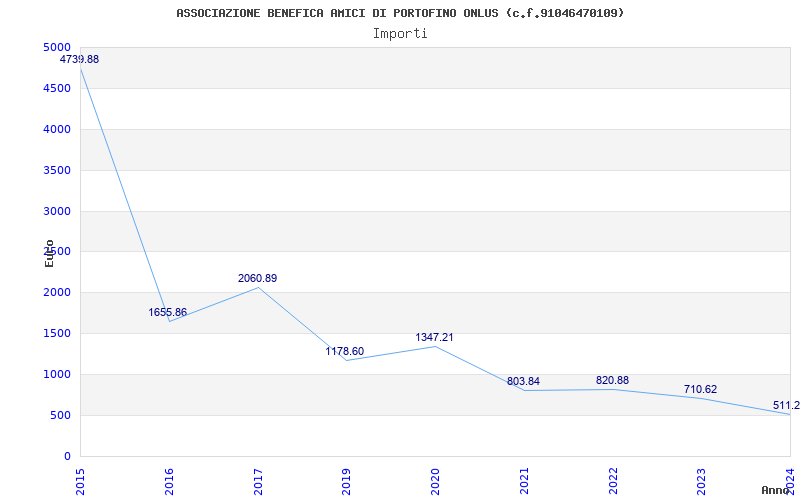Viewport: 800px width, 500px height.
Task: Select the 803.84 data label
Action: 523,382
